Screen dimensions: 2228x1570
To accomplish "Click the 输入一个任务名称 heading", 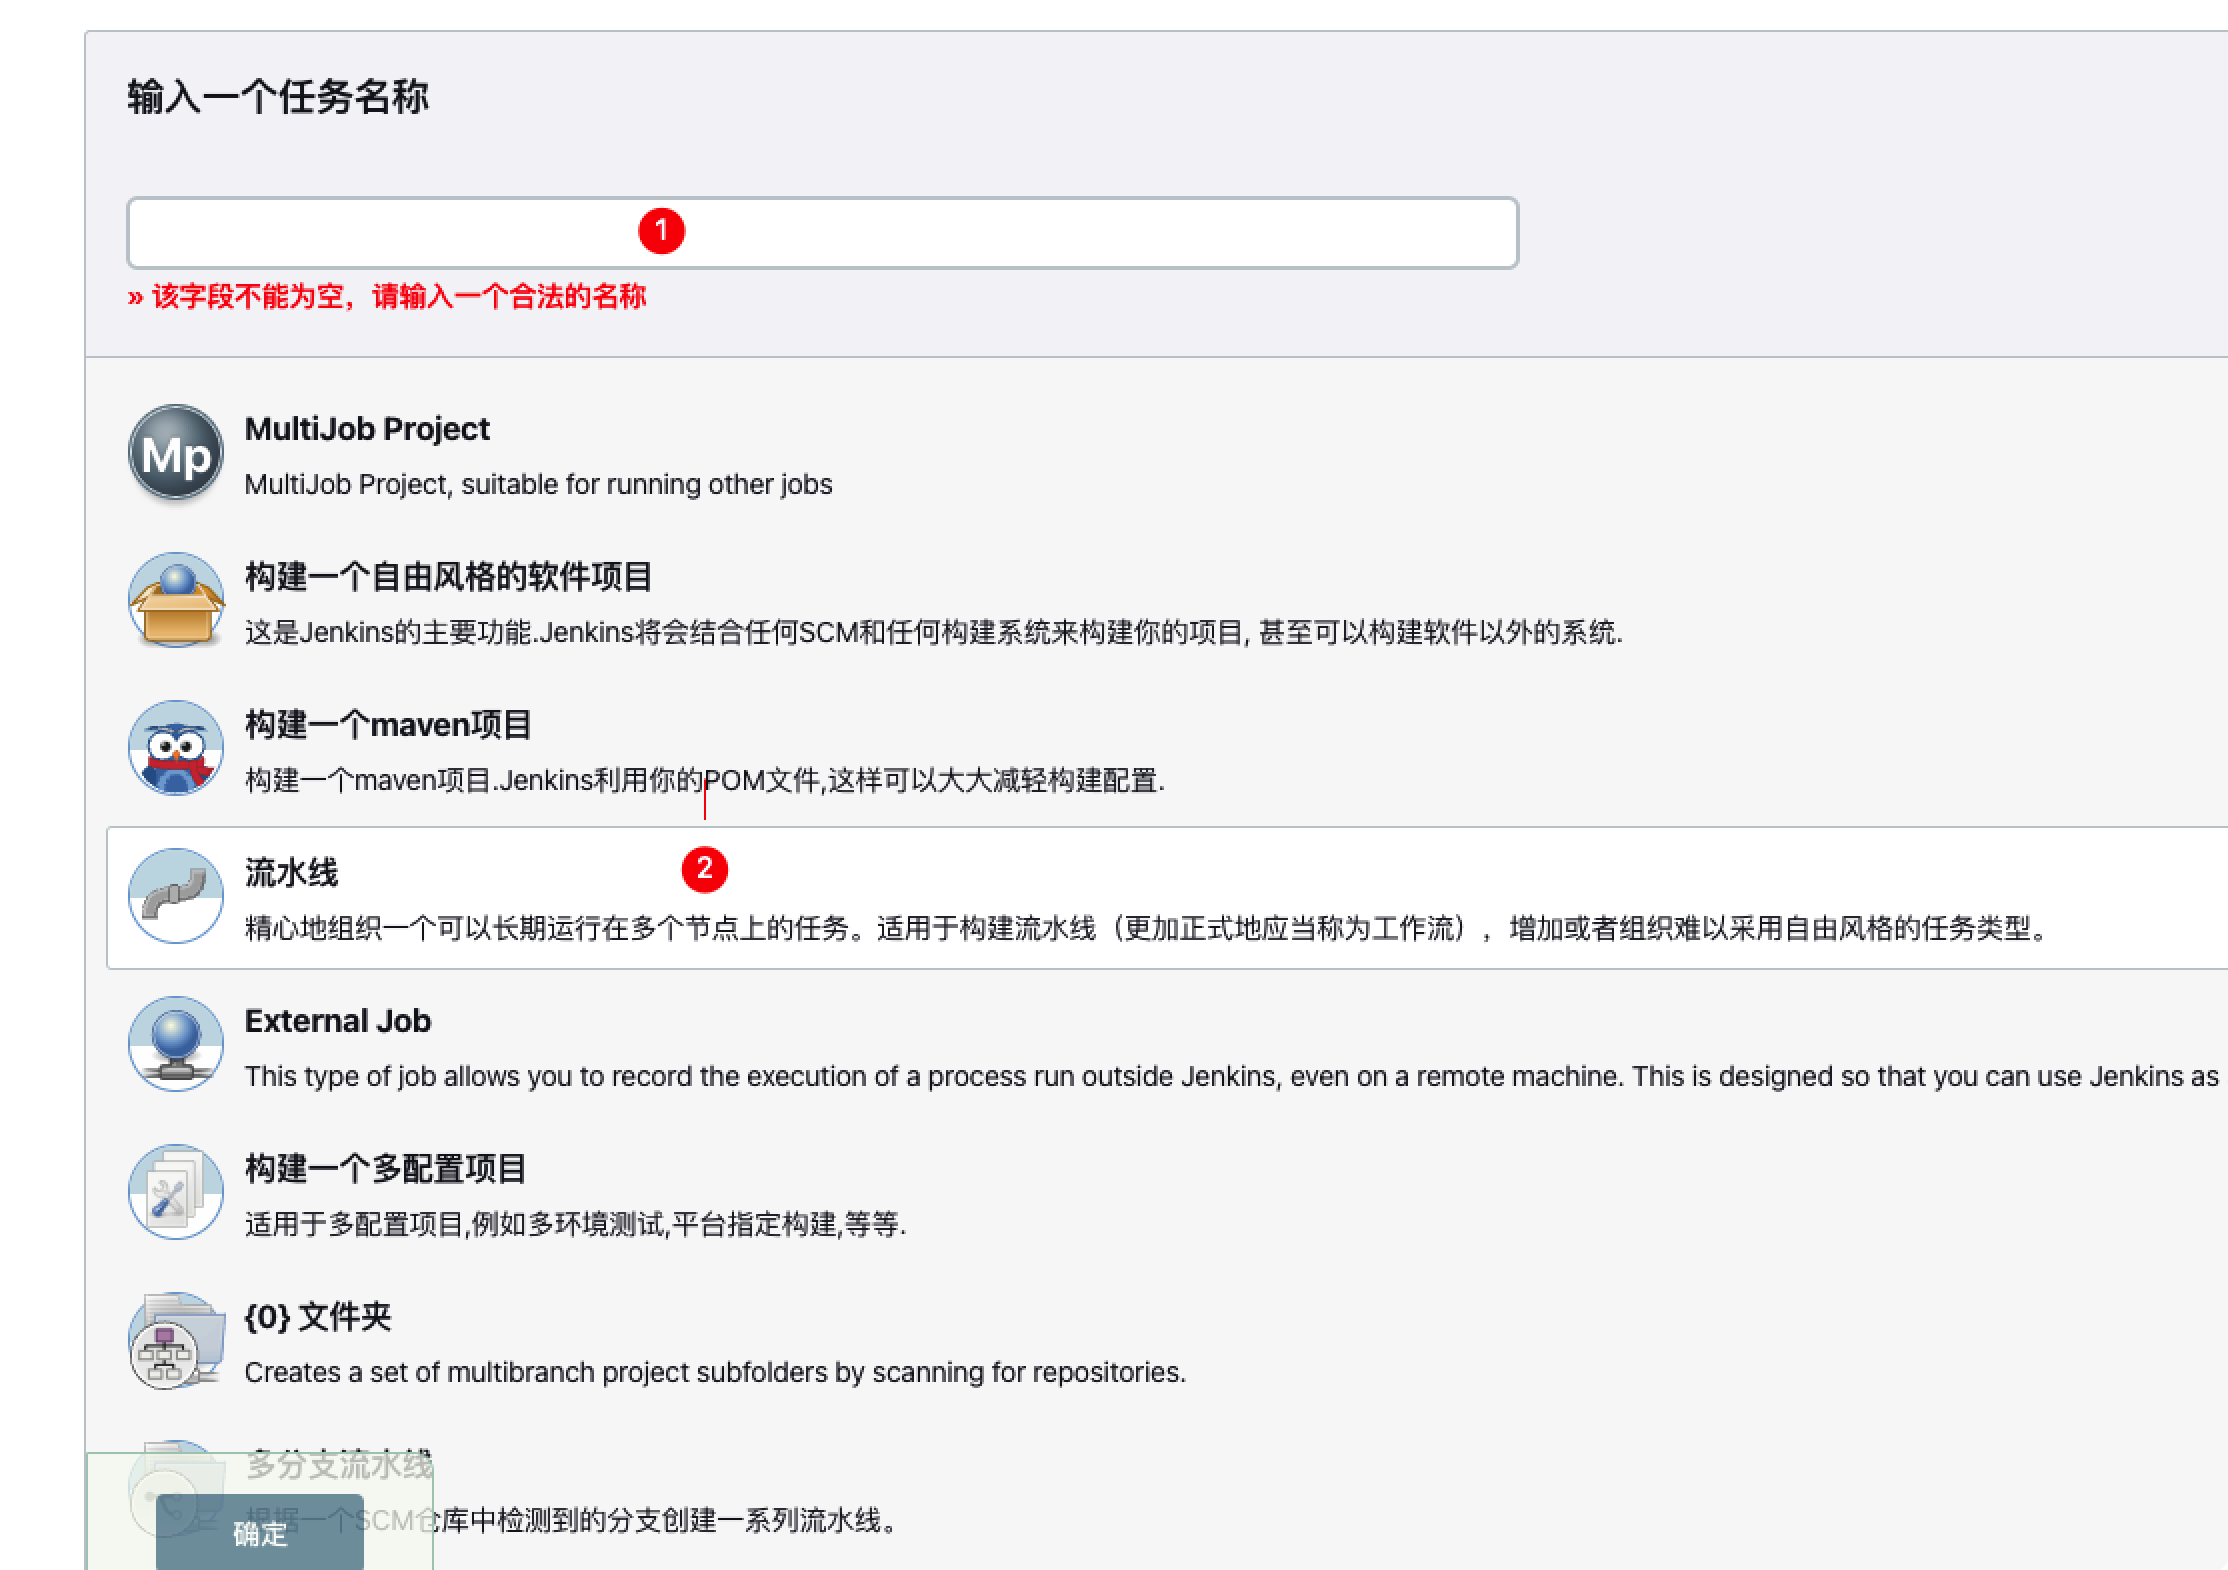I will coord(278,97).
